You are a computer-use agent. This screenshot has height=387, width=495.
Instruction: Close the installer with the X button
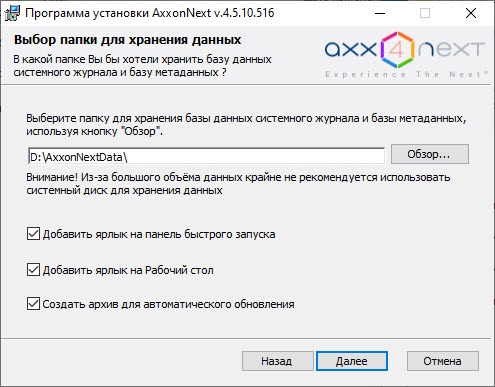(x=471, y=13)
